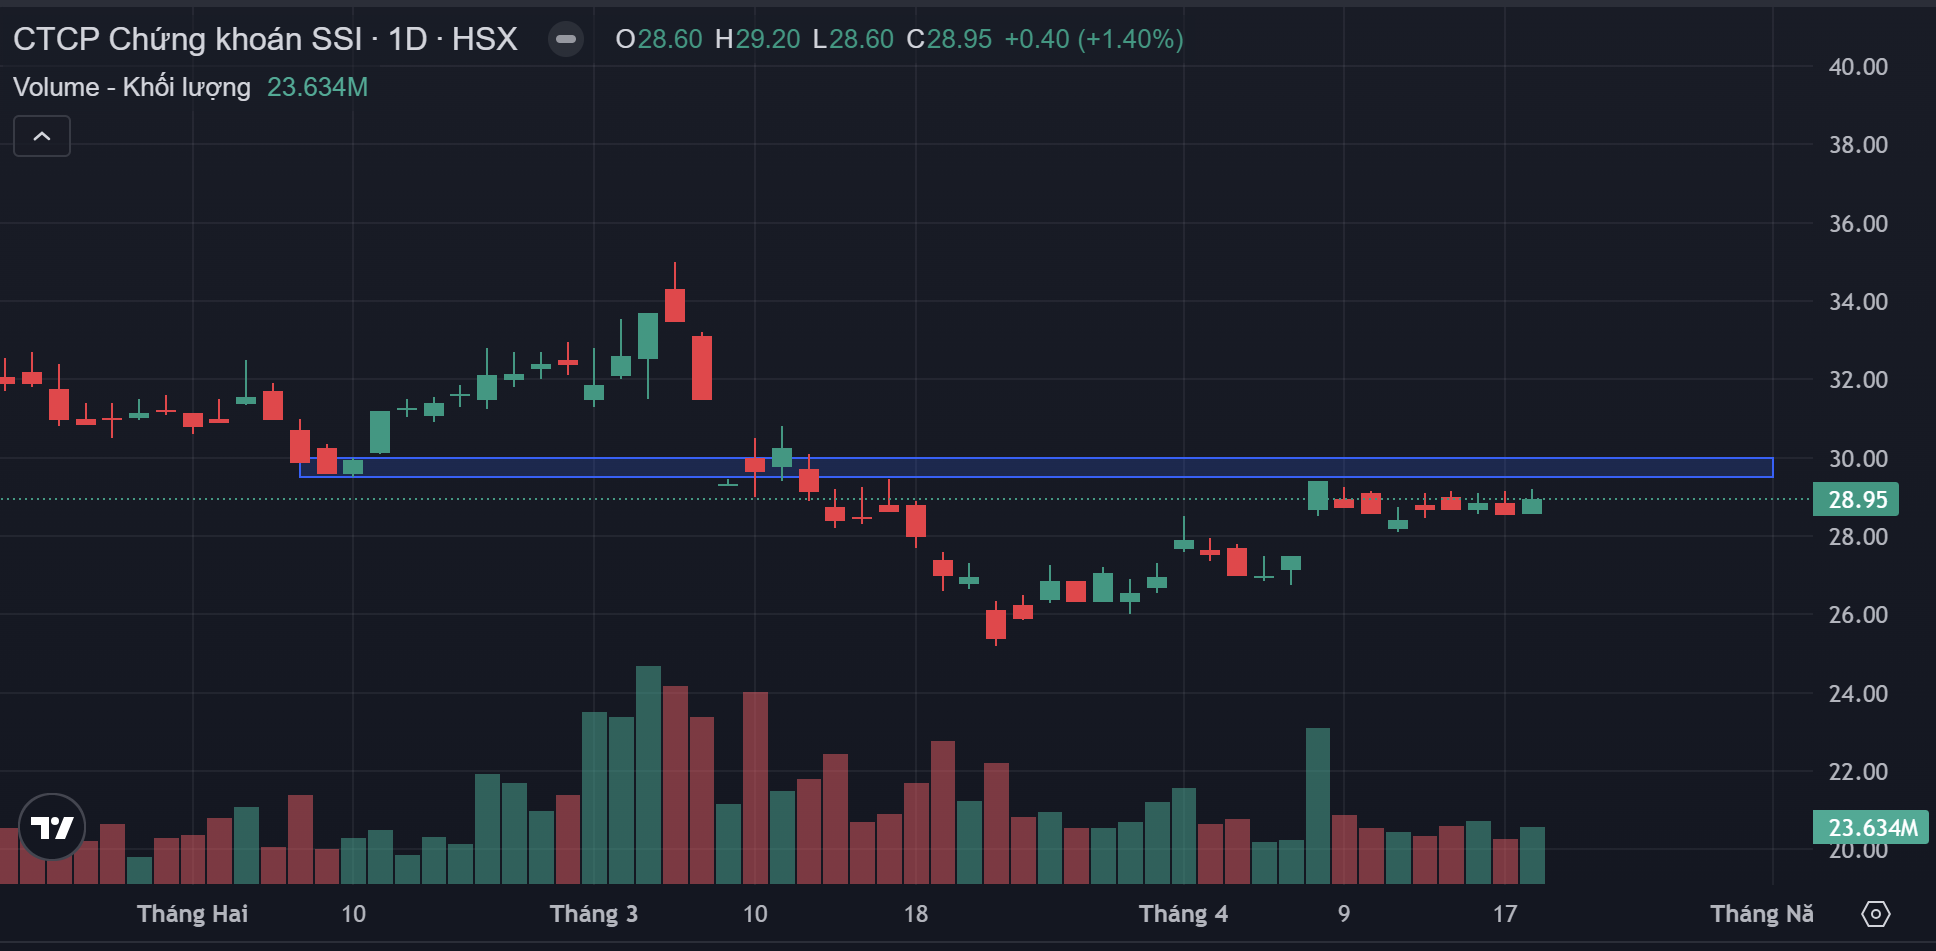Click the 17 date label on time axis
This screenshot has height=951, width=1936.
[1504, 914]
